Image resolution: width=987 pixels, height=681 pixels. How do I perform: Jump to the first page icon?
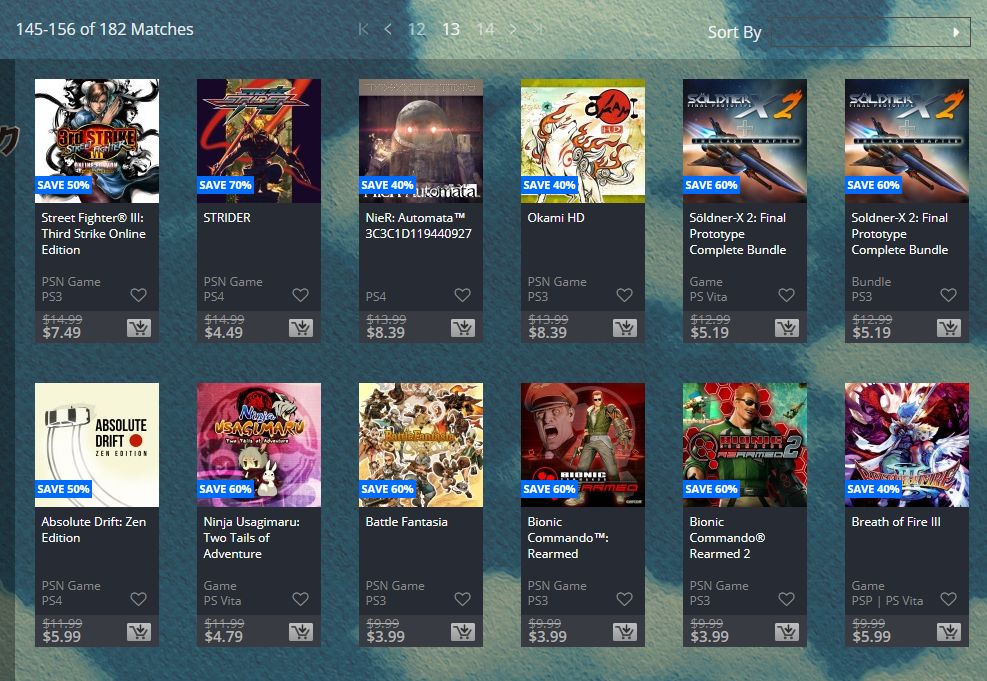point(363,29)
